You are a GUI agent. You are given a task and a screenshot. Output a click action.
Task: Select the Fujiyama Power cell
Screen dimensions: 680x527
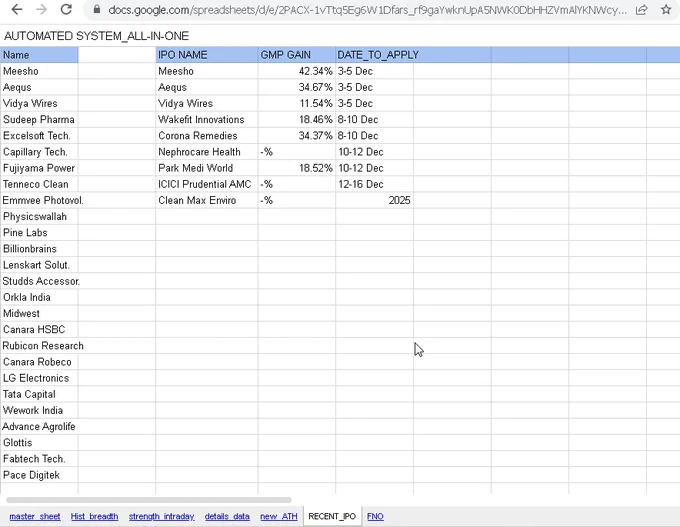coord(39,168)
